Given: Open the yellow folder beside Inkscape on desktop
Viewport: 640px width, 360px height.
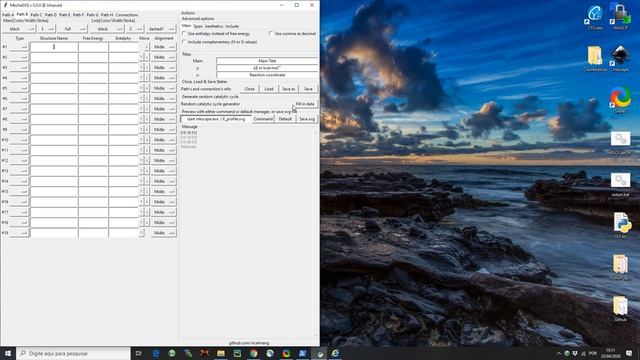Looking at the screenshot, I should point(595,58).
